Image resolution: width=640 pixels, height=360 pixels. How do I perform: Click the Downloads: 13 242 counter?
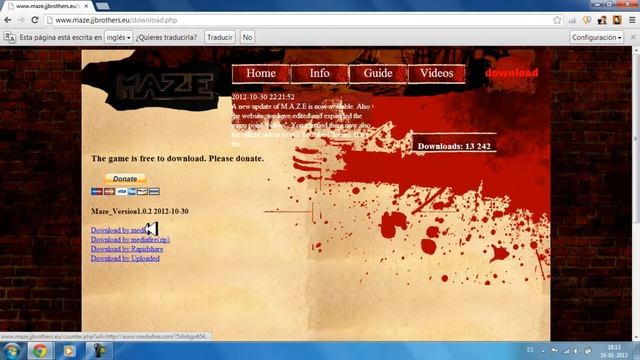pos(454,146)
